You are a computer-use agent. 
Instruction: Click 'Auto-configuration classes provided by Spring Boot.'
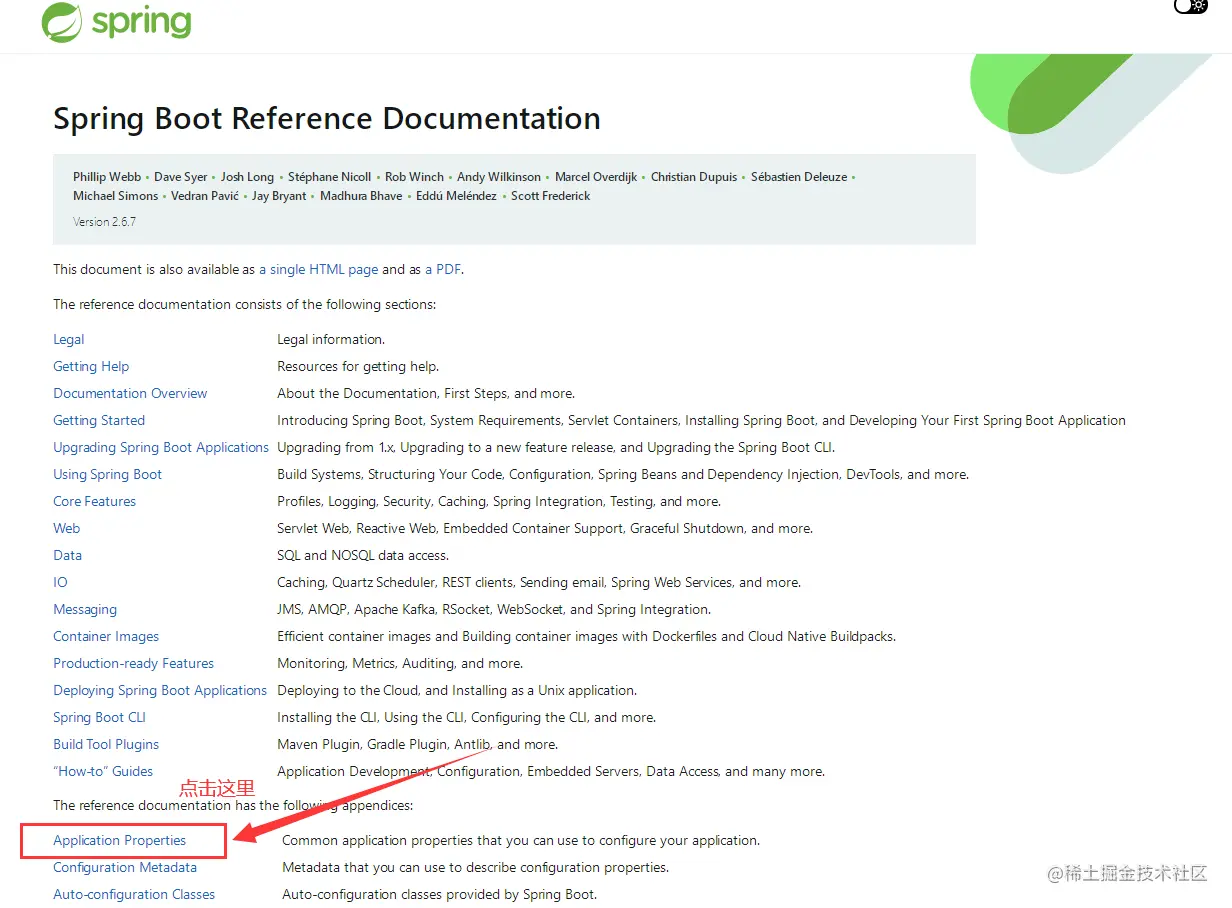click(439, 895)
